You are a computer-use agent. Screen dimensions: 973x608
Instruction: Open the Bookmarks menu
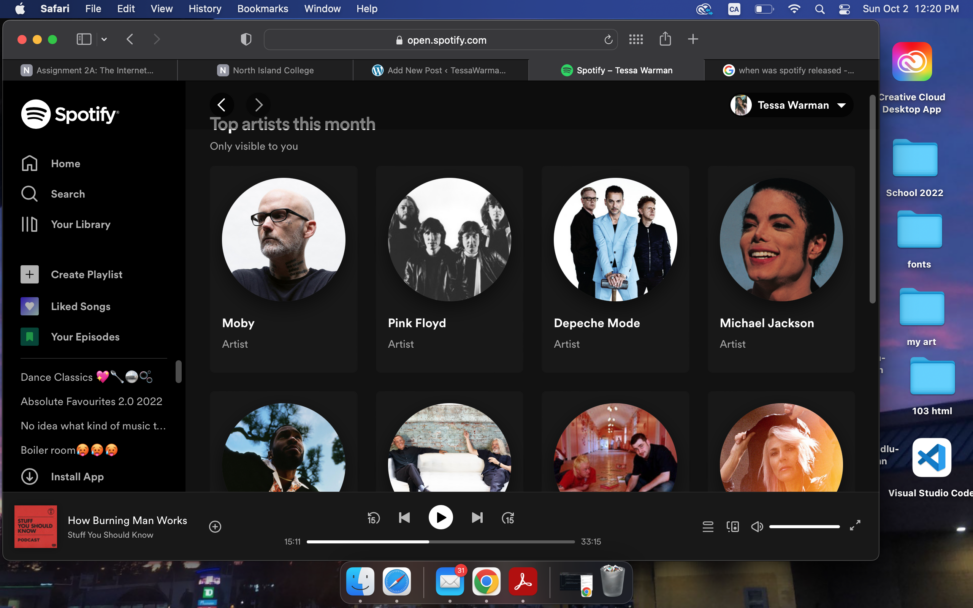[262, 9]
